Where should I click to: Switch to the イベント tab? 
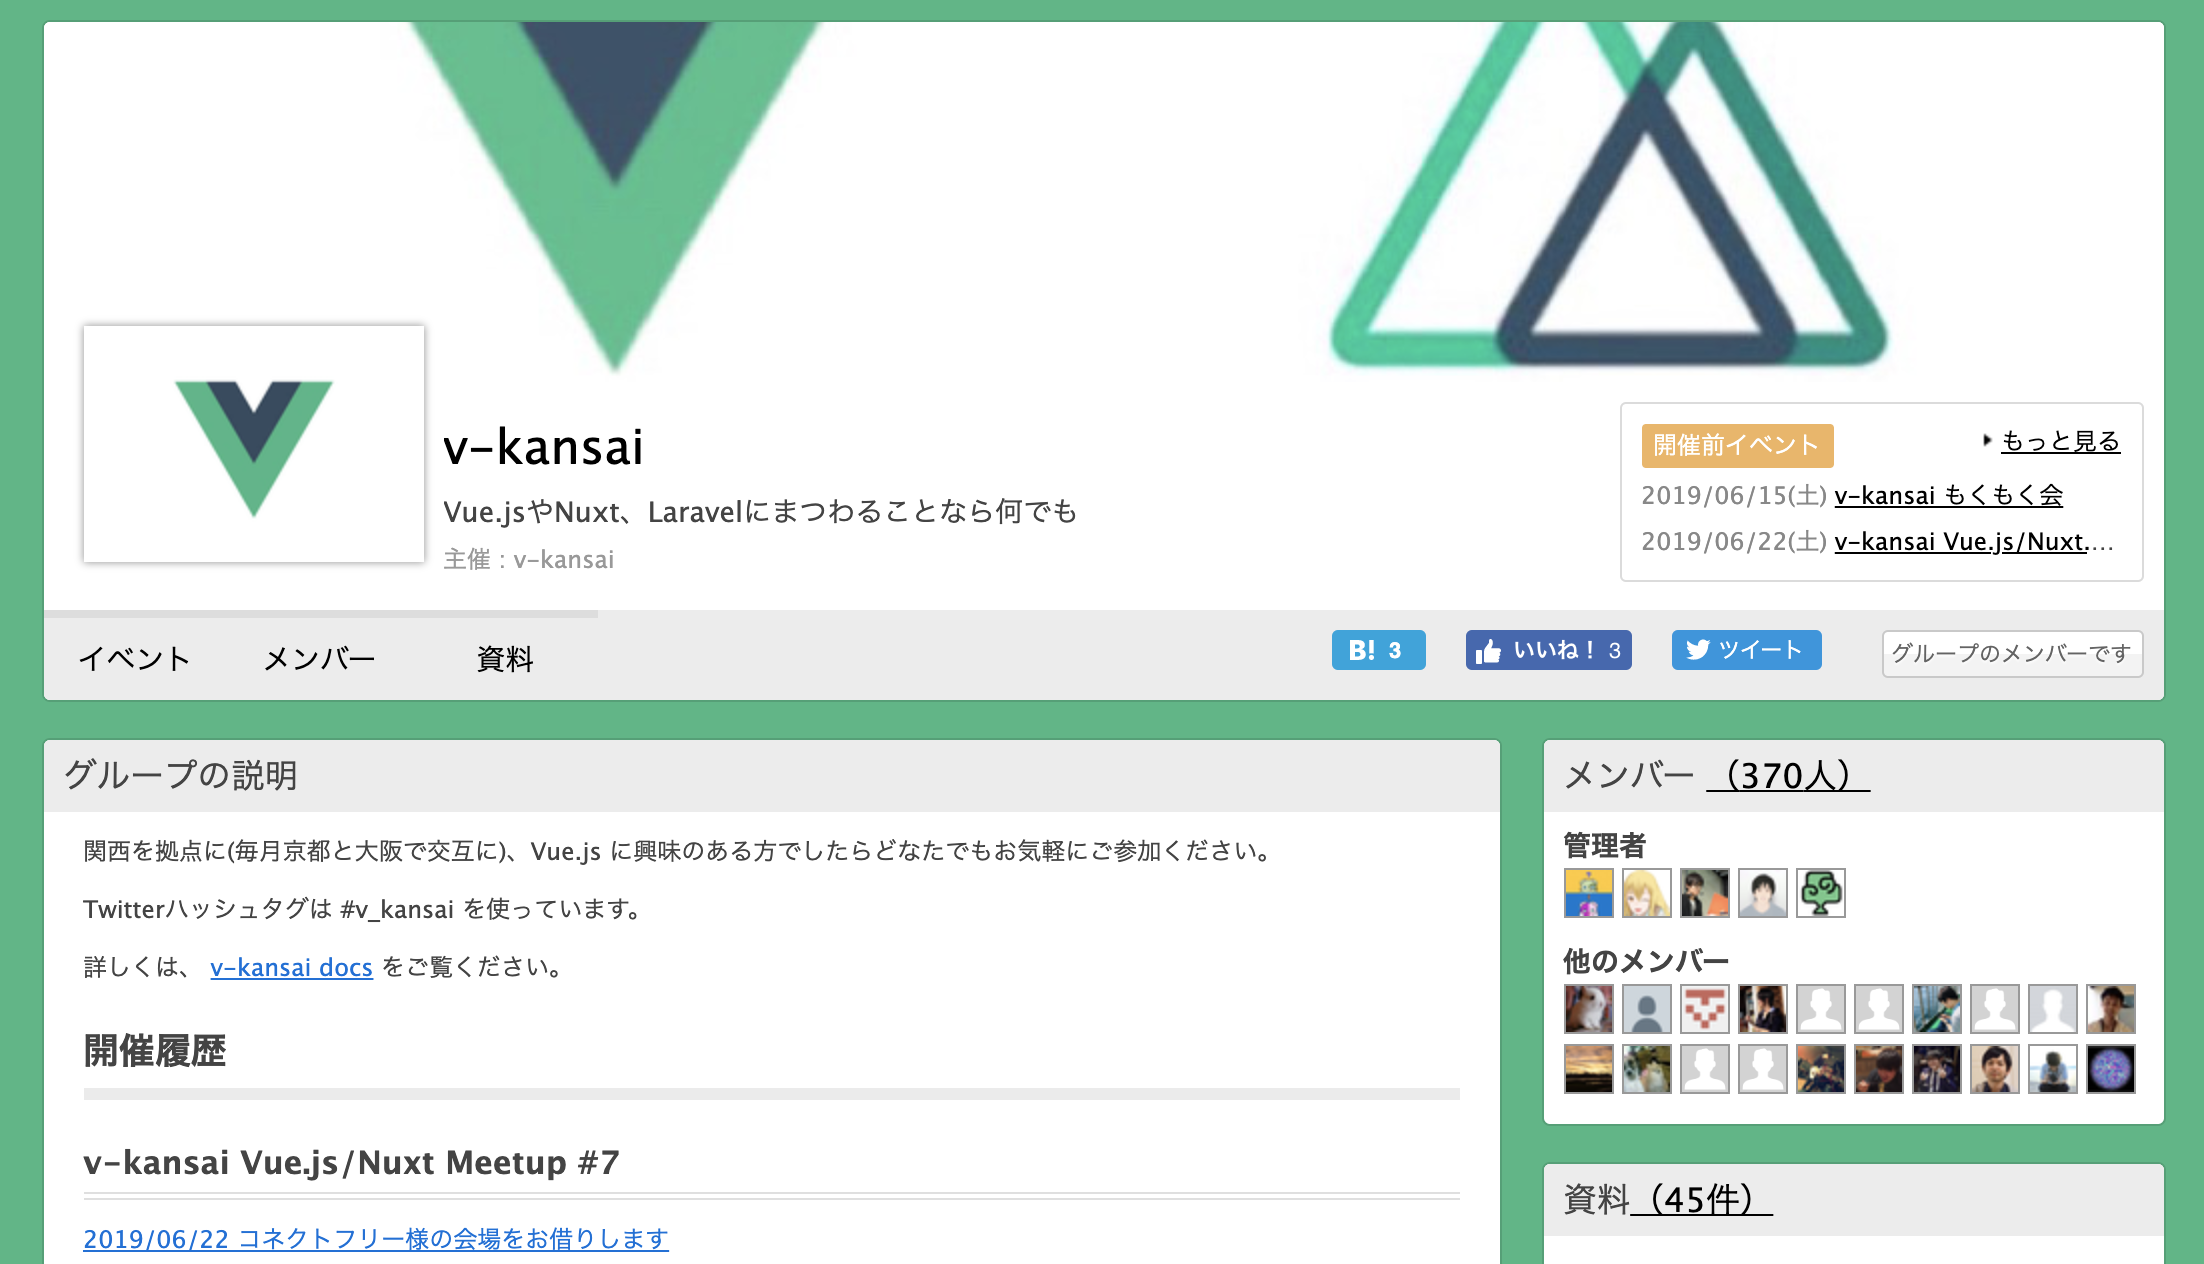coord(134,658)
